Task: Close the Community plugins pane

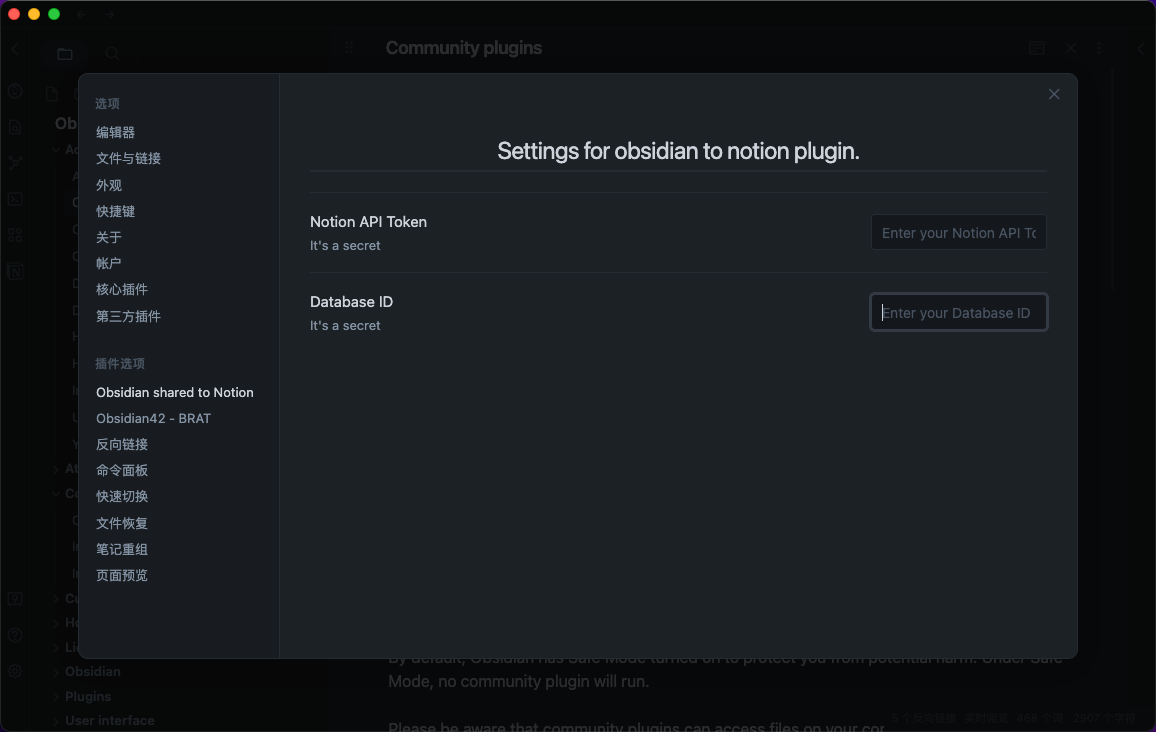Action: 1070,48
